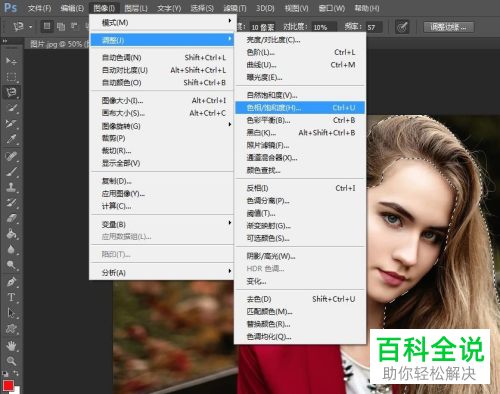Click the width field showing 10 像素
Screen dimensions: 500x394
[x=262, y=27]
